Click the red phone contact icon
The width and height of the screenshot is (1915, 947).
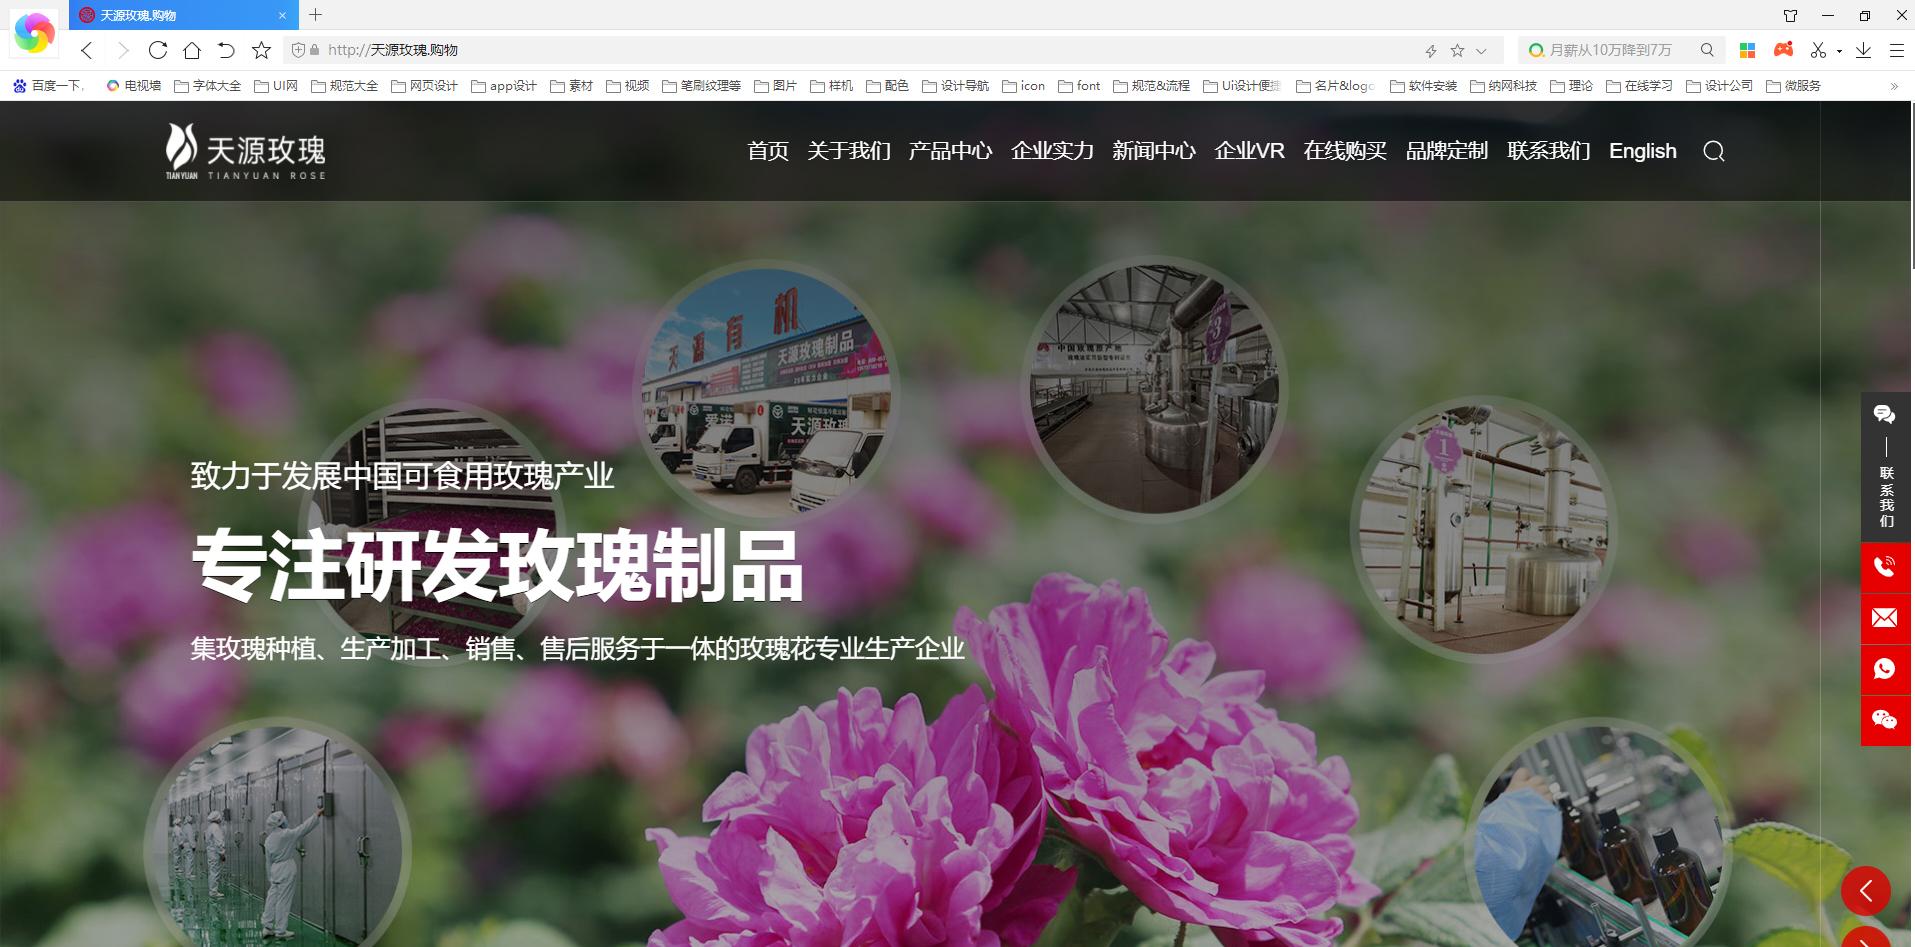click(x=1885, y=567)
